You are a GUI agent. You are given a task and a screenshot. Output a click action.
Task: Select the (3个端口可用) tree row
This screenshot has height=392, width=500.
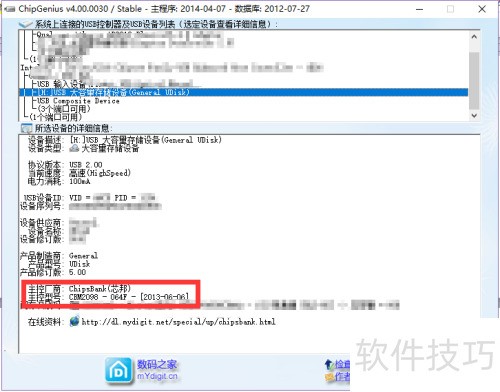click(x=63, y=109)
